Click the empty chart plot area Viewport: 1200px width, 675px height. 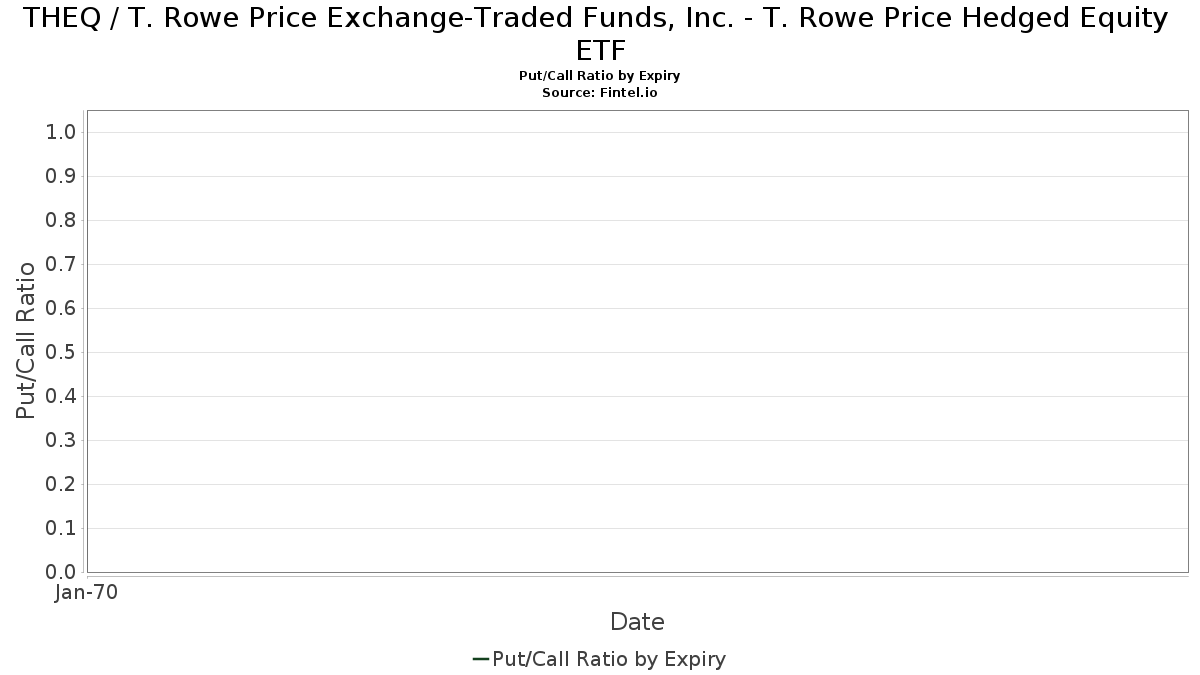[637, 340]
